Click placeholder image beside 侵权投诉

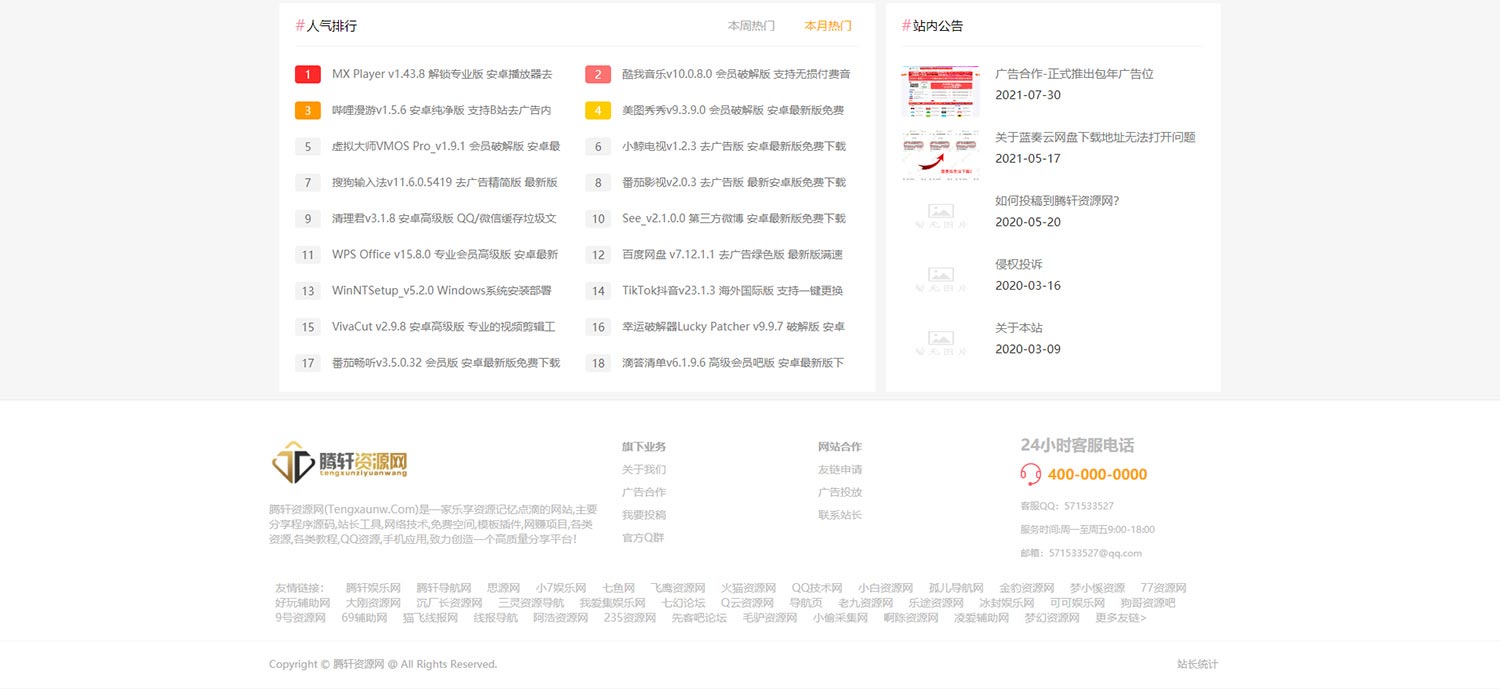pos(940,281)
